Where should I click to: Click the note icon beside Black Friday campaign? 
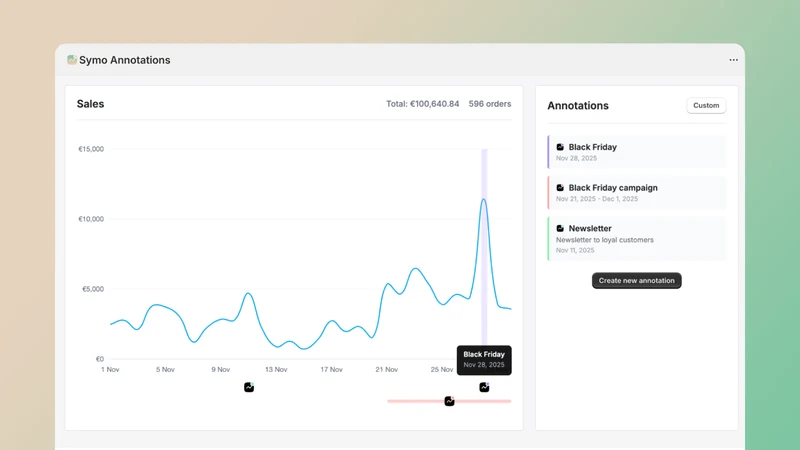coord(560,188)
